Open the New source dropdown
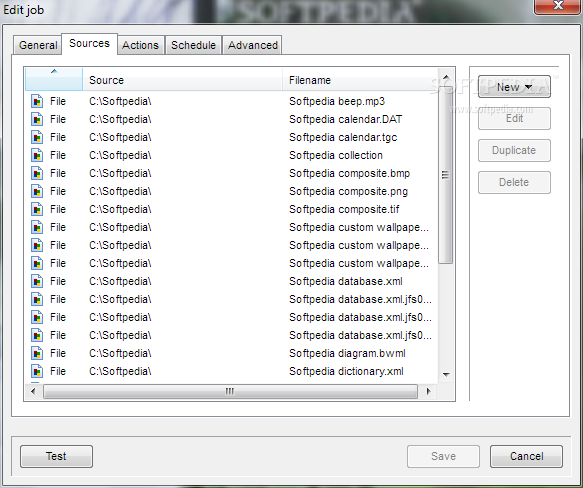Viewport: 583px width, 488px height. (514, 87)
